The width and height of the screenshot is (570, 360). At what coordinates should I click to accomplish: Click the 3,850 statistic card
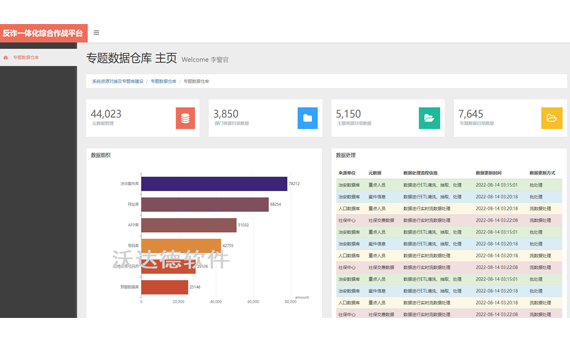coord(265,118)
